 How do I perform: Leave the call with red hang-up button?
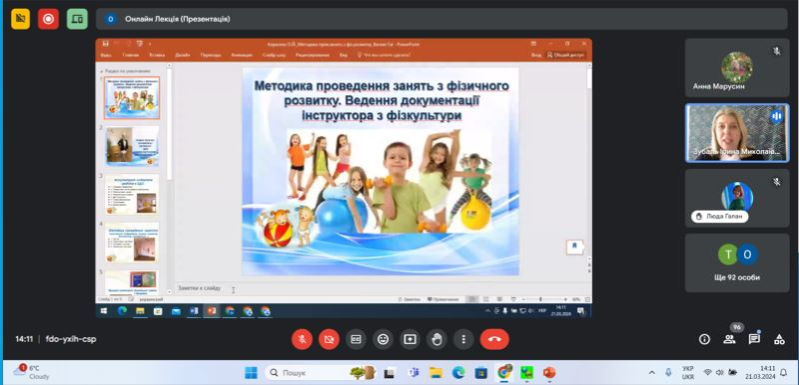tap(494, 339)
